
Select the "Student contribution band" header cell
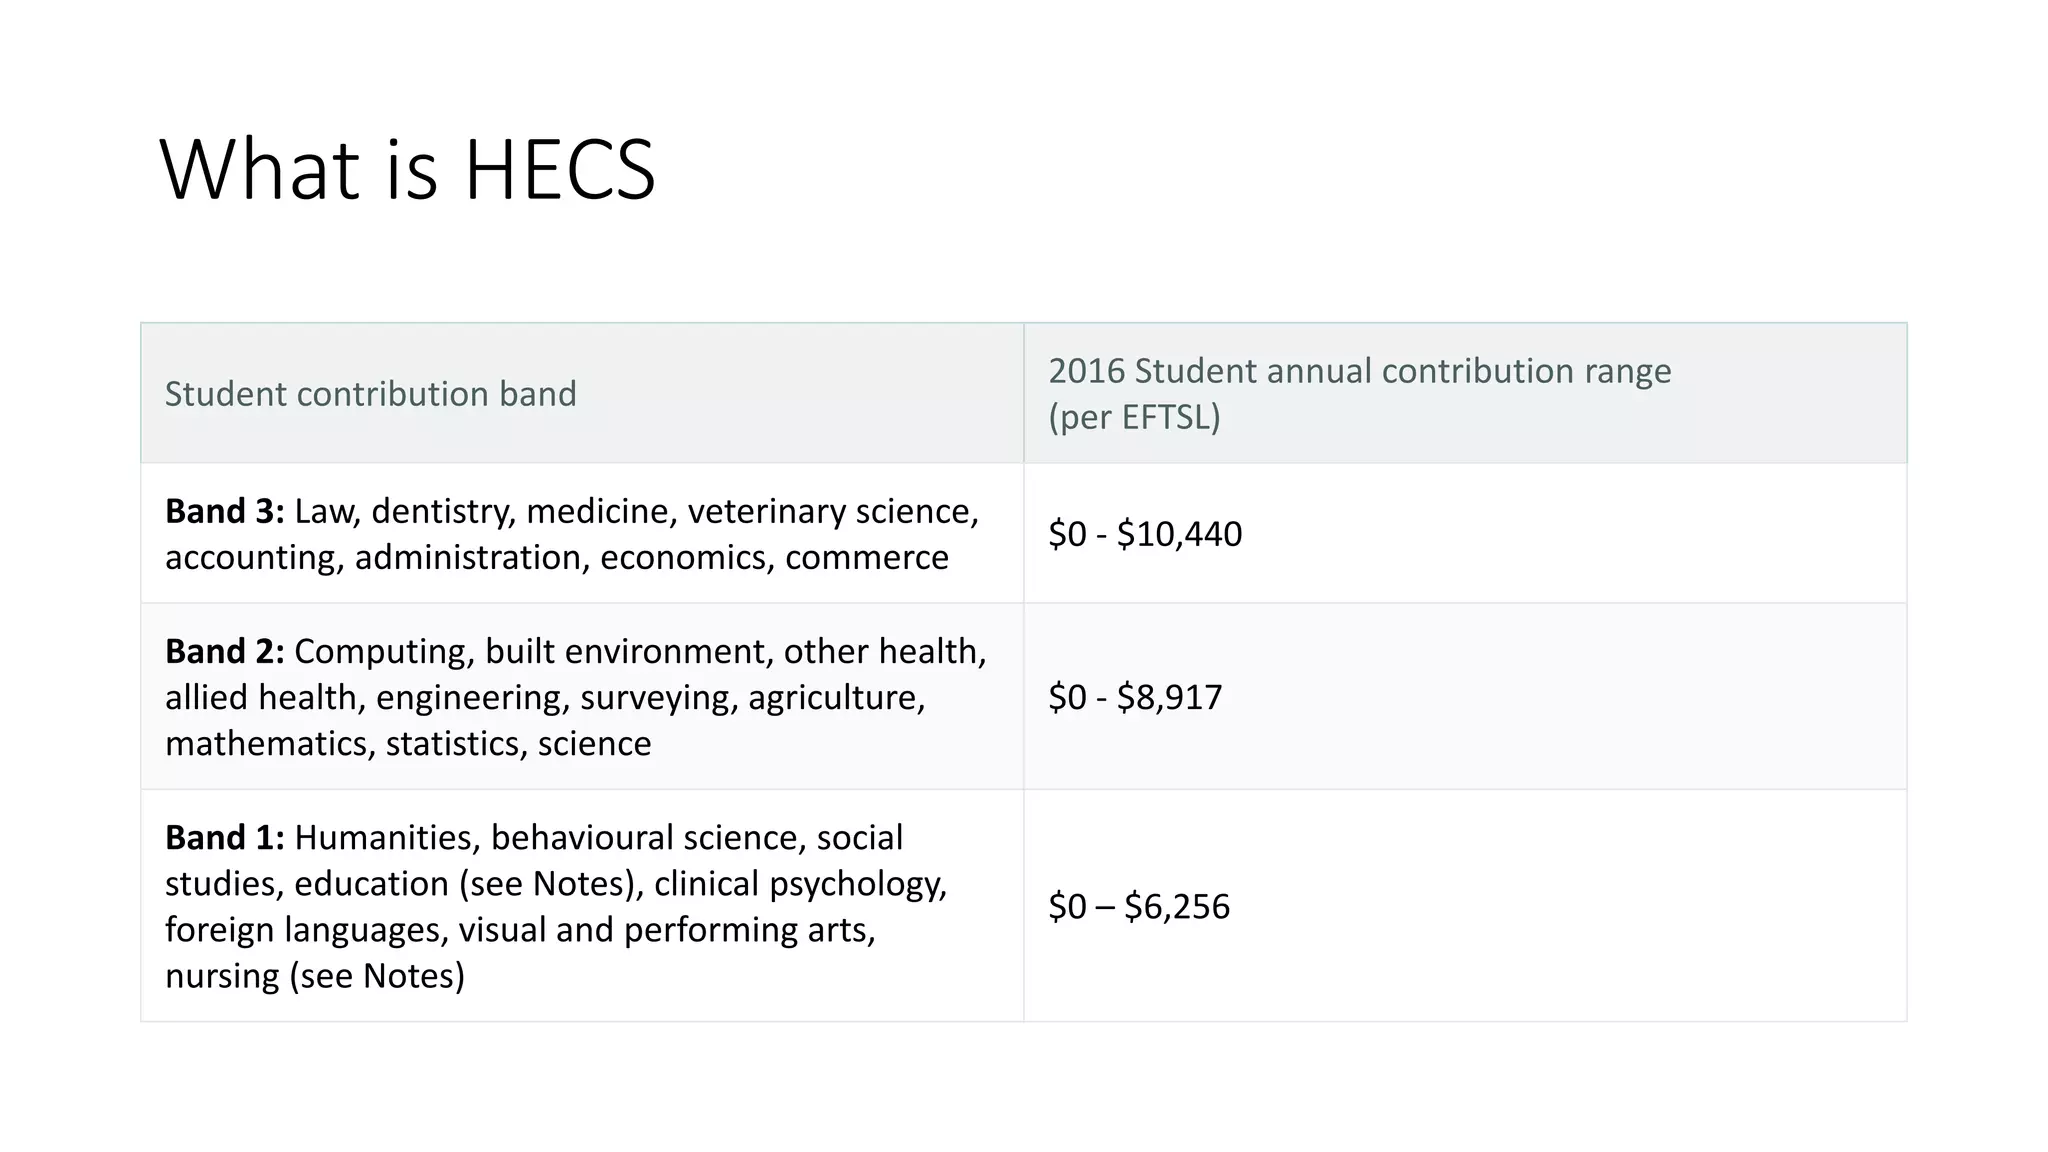tap(370, 394)
